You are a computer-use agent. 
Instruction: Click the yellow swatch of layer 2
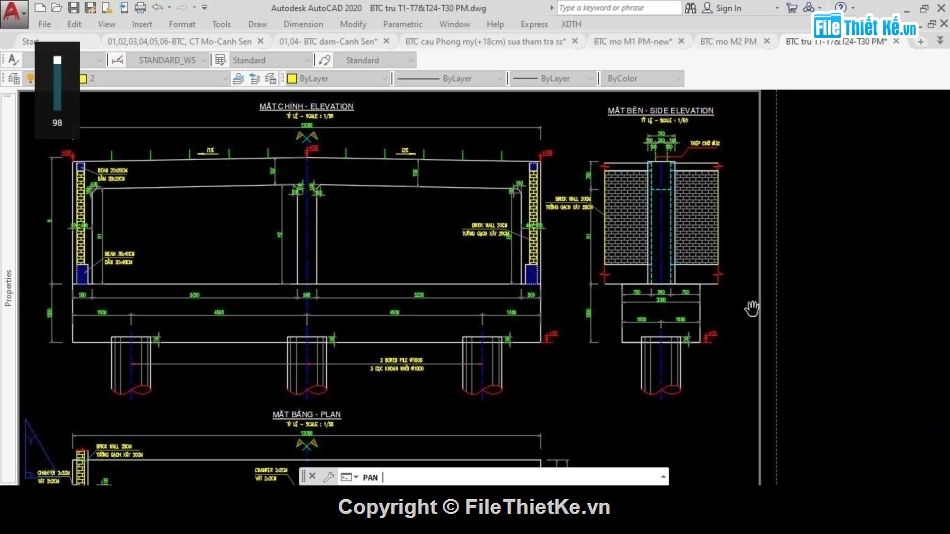(83, 78)
